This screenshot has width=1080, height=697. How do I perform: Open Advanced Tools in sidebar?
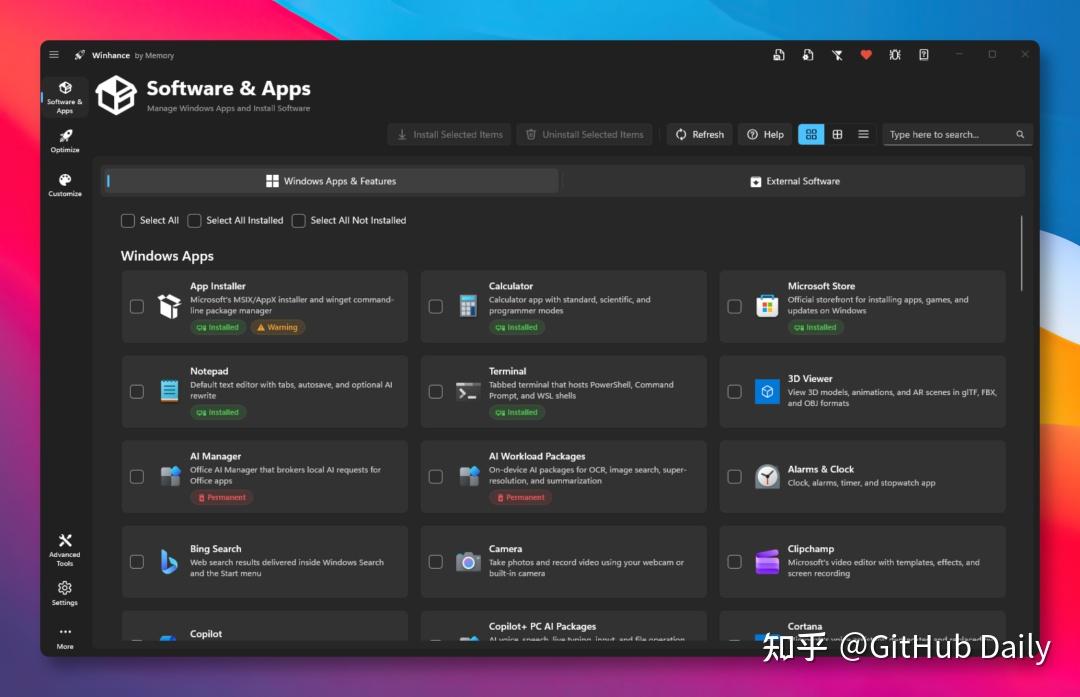point(65,550)
